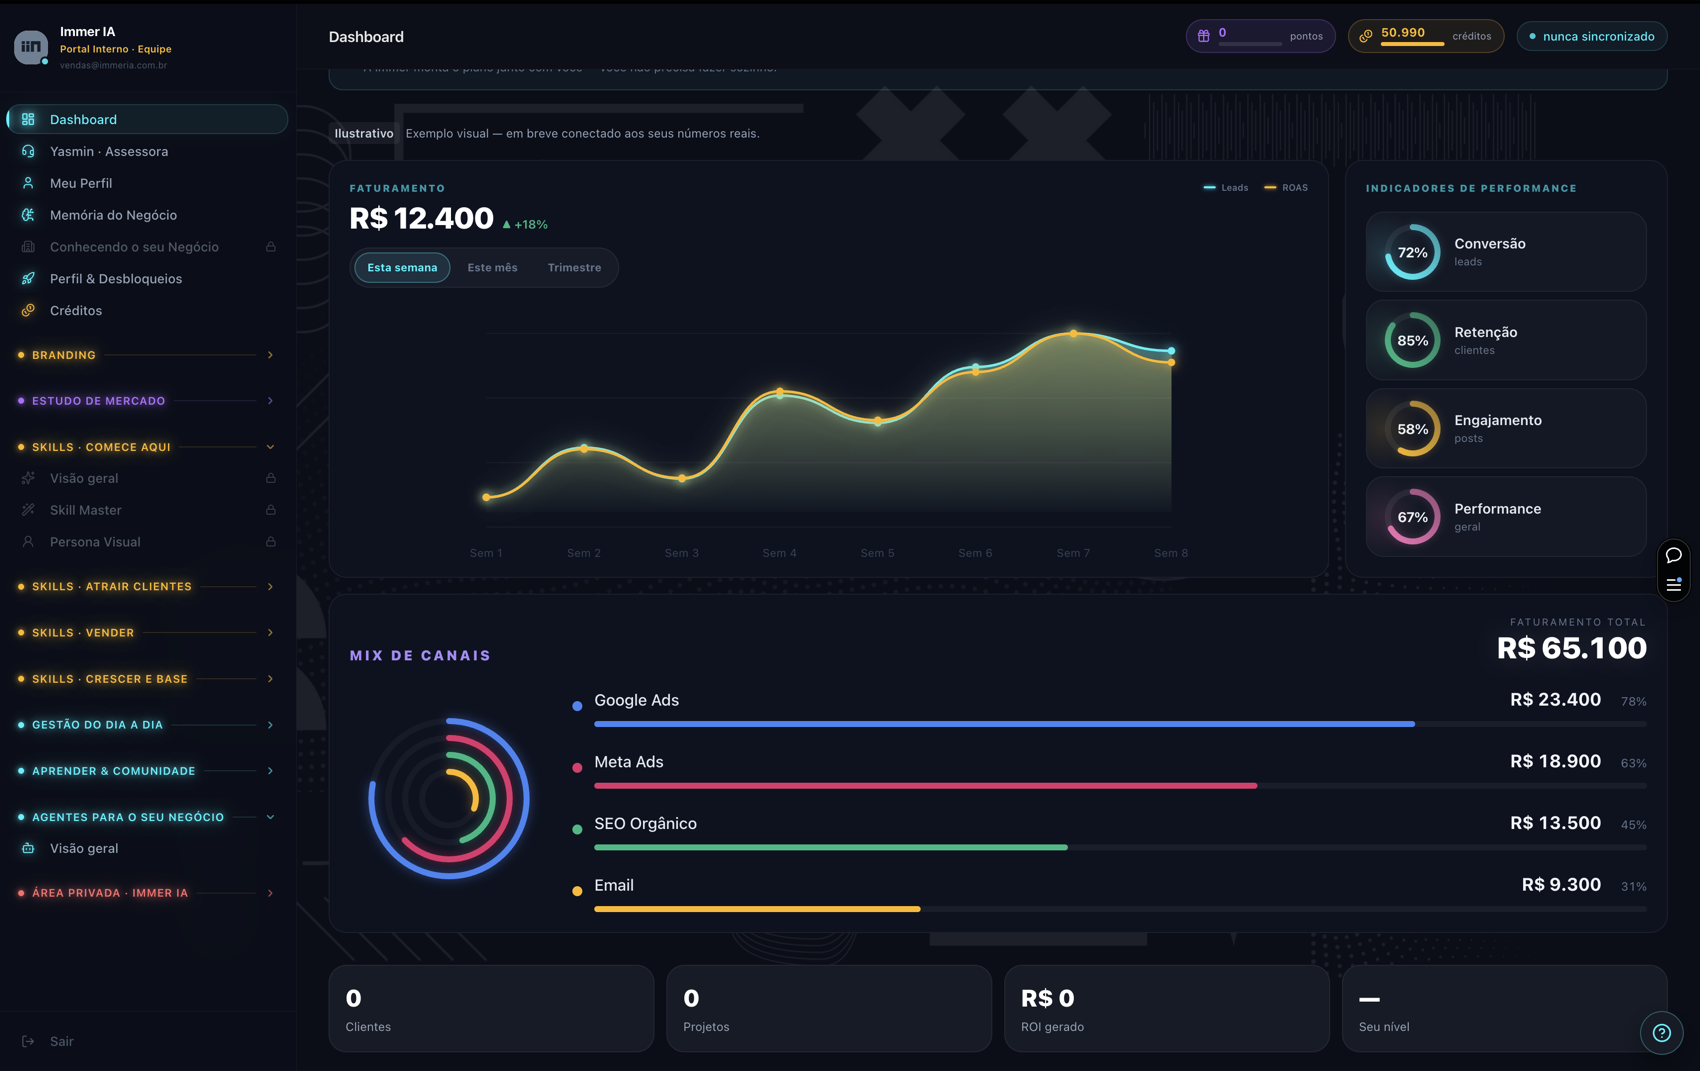Open the chat bubble floating icon
Image resolution: width=1700 pixels, height=1071 pixels.
click(x=1674, y=555)
